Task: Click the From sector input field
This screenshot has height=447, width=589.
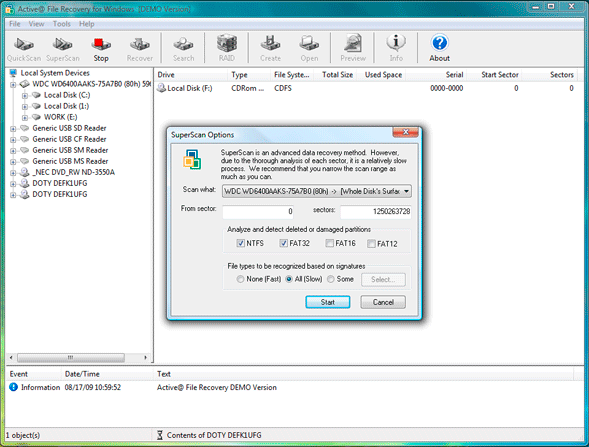Action: (258, 212)
